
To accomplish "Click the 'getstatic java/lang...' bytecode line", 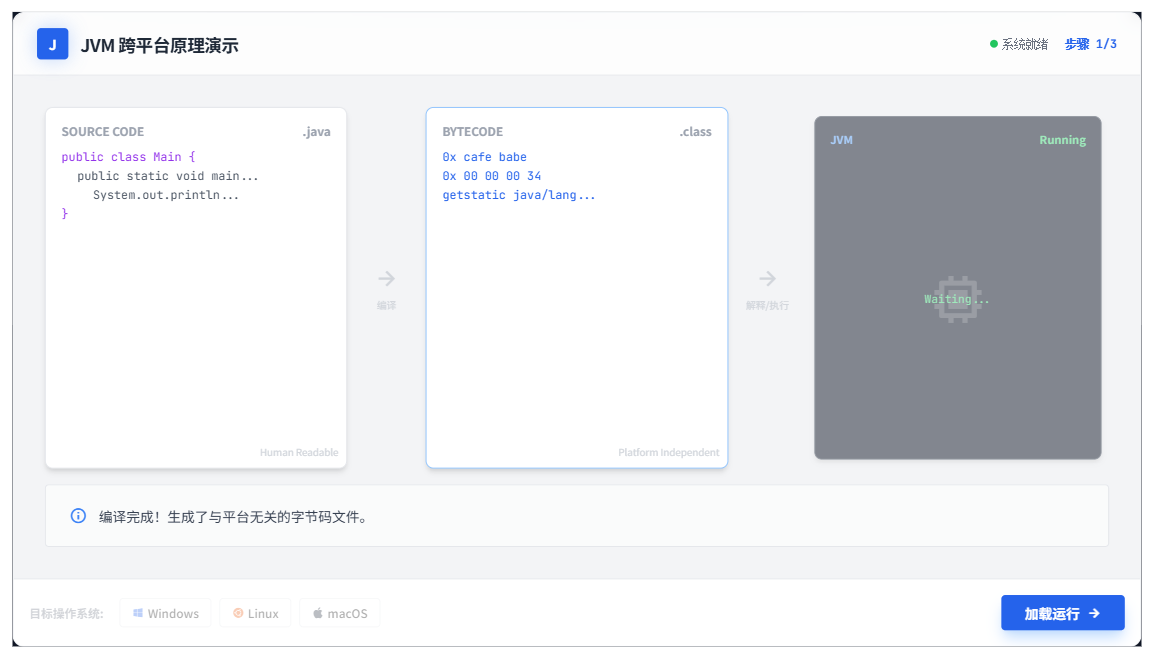I will click(519, 195).
